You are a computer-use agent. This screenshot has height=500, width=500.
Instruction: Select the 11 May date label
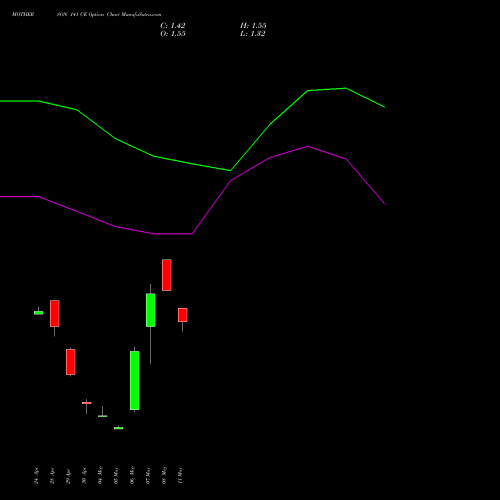180,475
